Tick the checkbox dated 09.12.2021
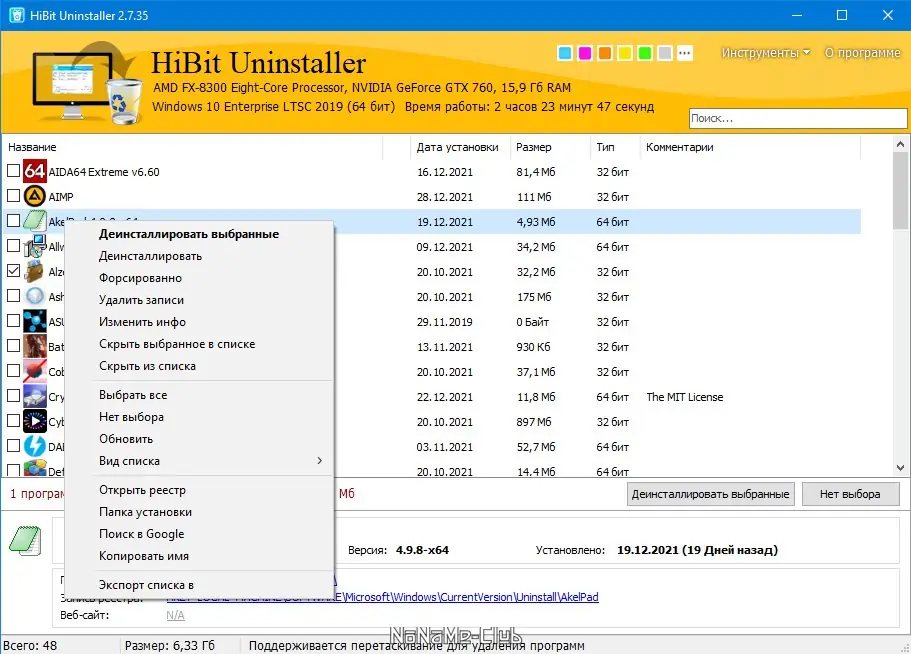The width and height of the screenshot is (911, 654). 13,246
